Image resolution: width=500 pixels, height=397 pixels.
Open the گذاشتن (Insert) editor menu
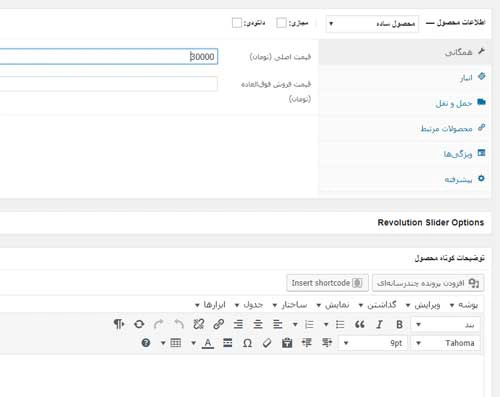coord(378,305)
